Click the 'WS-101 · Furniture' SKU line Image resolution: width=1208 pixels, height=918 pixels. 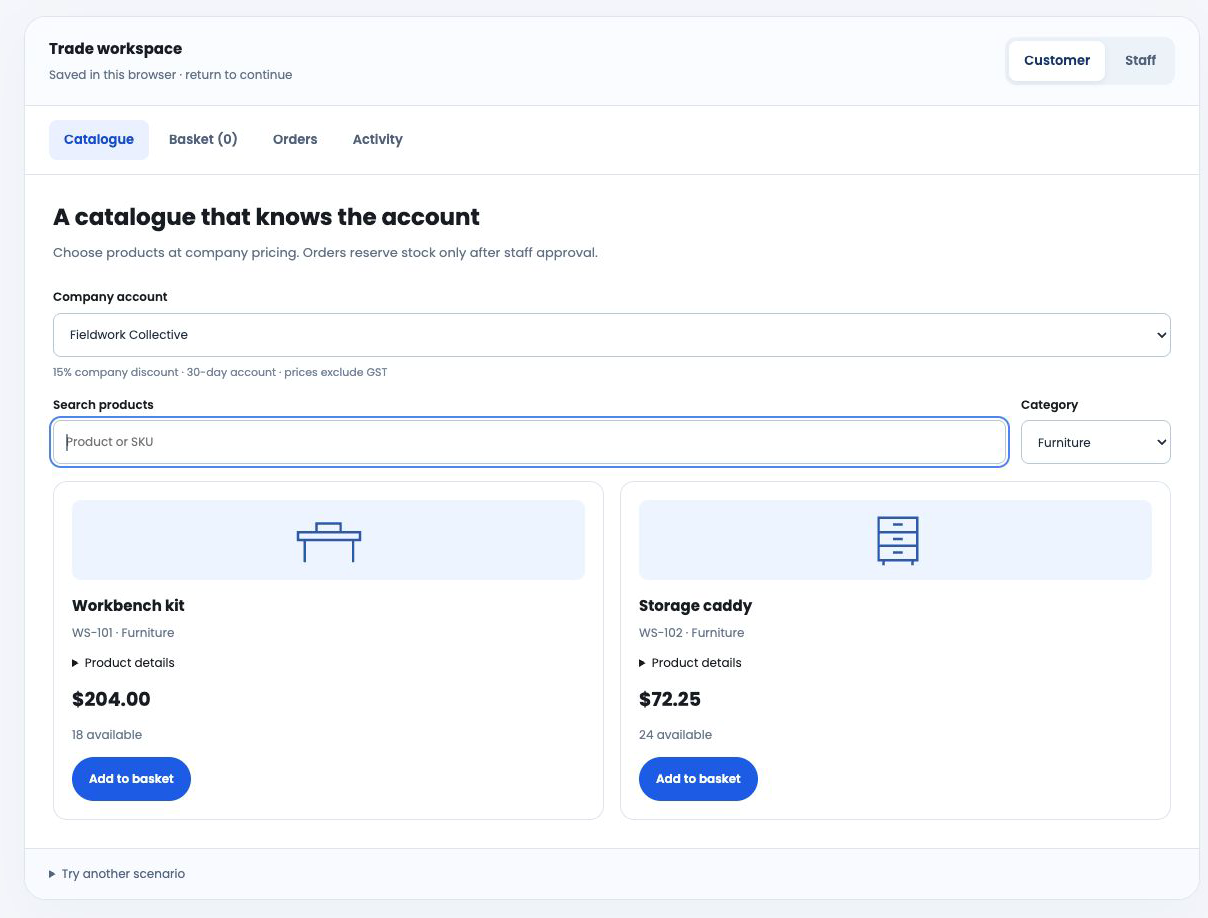[x=123, y=633]
